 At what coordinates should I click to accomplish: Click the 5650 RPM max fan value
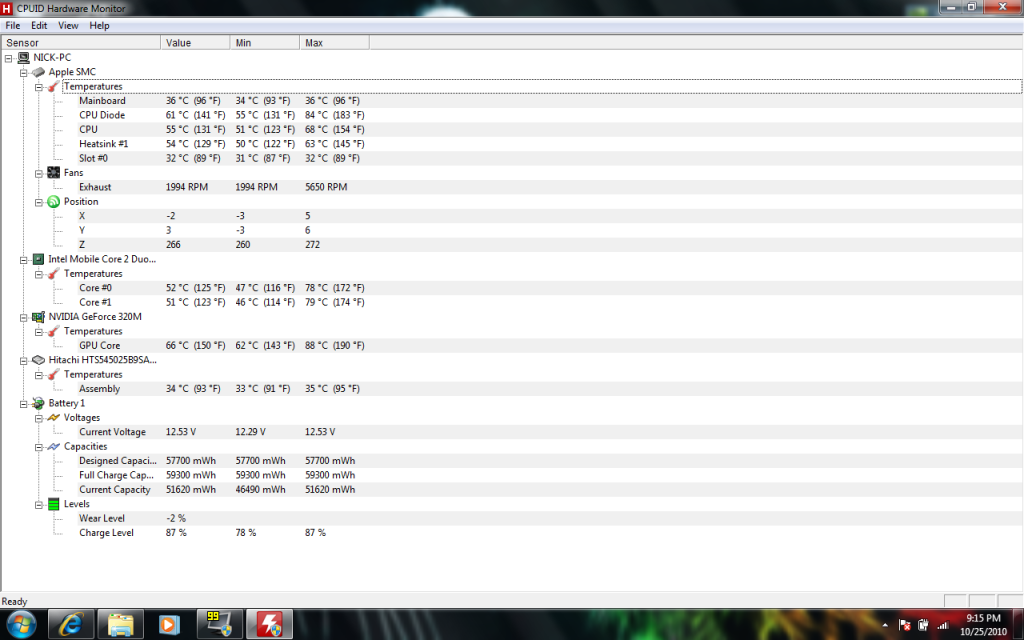[x=326, y=187]
